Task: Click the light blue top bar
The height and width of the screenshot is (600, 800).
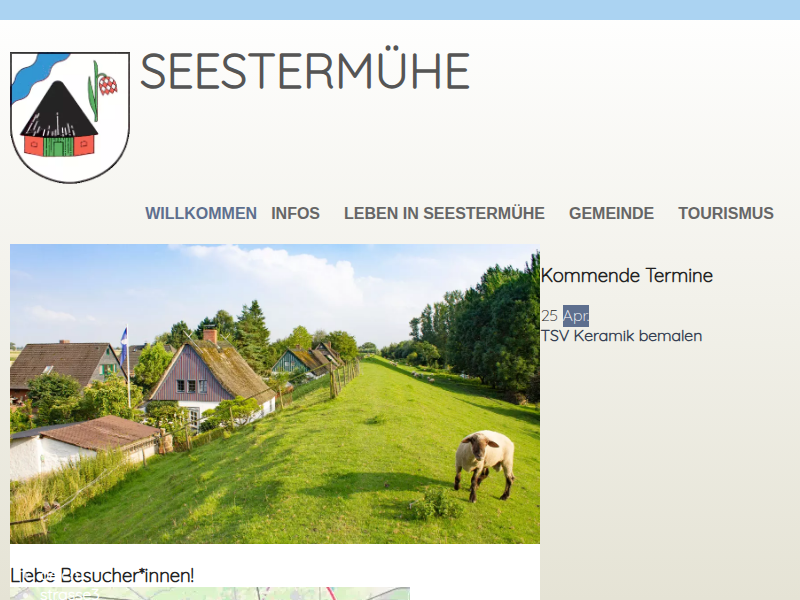Action: coord(400,10)
